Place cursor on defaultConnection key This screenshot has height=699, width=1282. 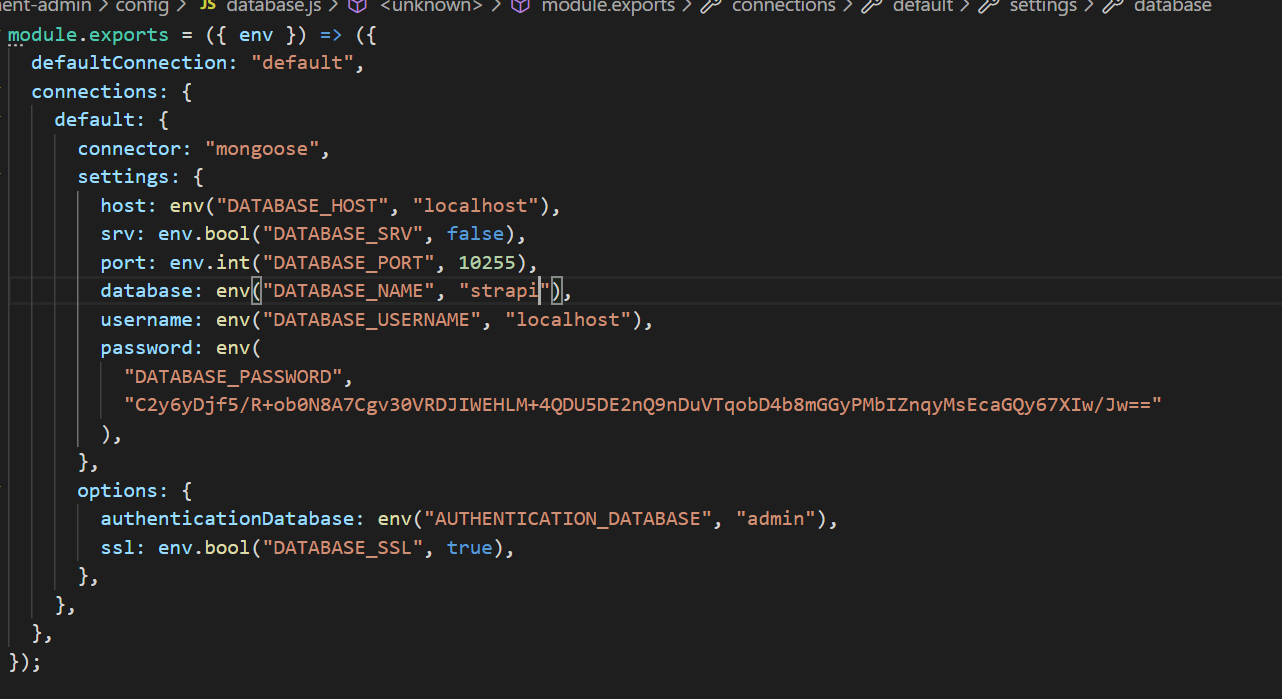130,62
